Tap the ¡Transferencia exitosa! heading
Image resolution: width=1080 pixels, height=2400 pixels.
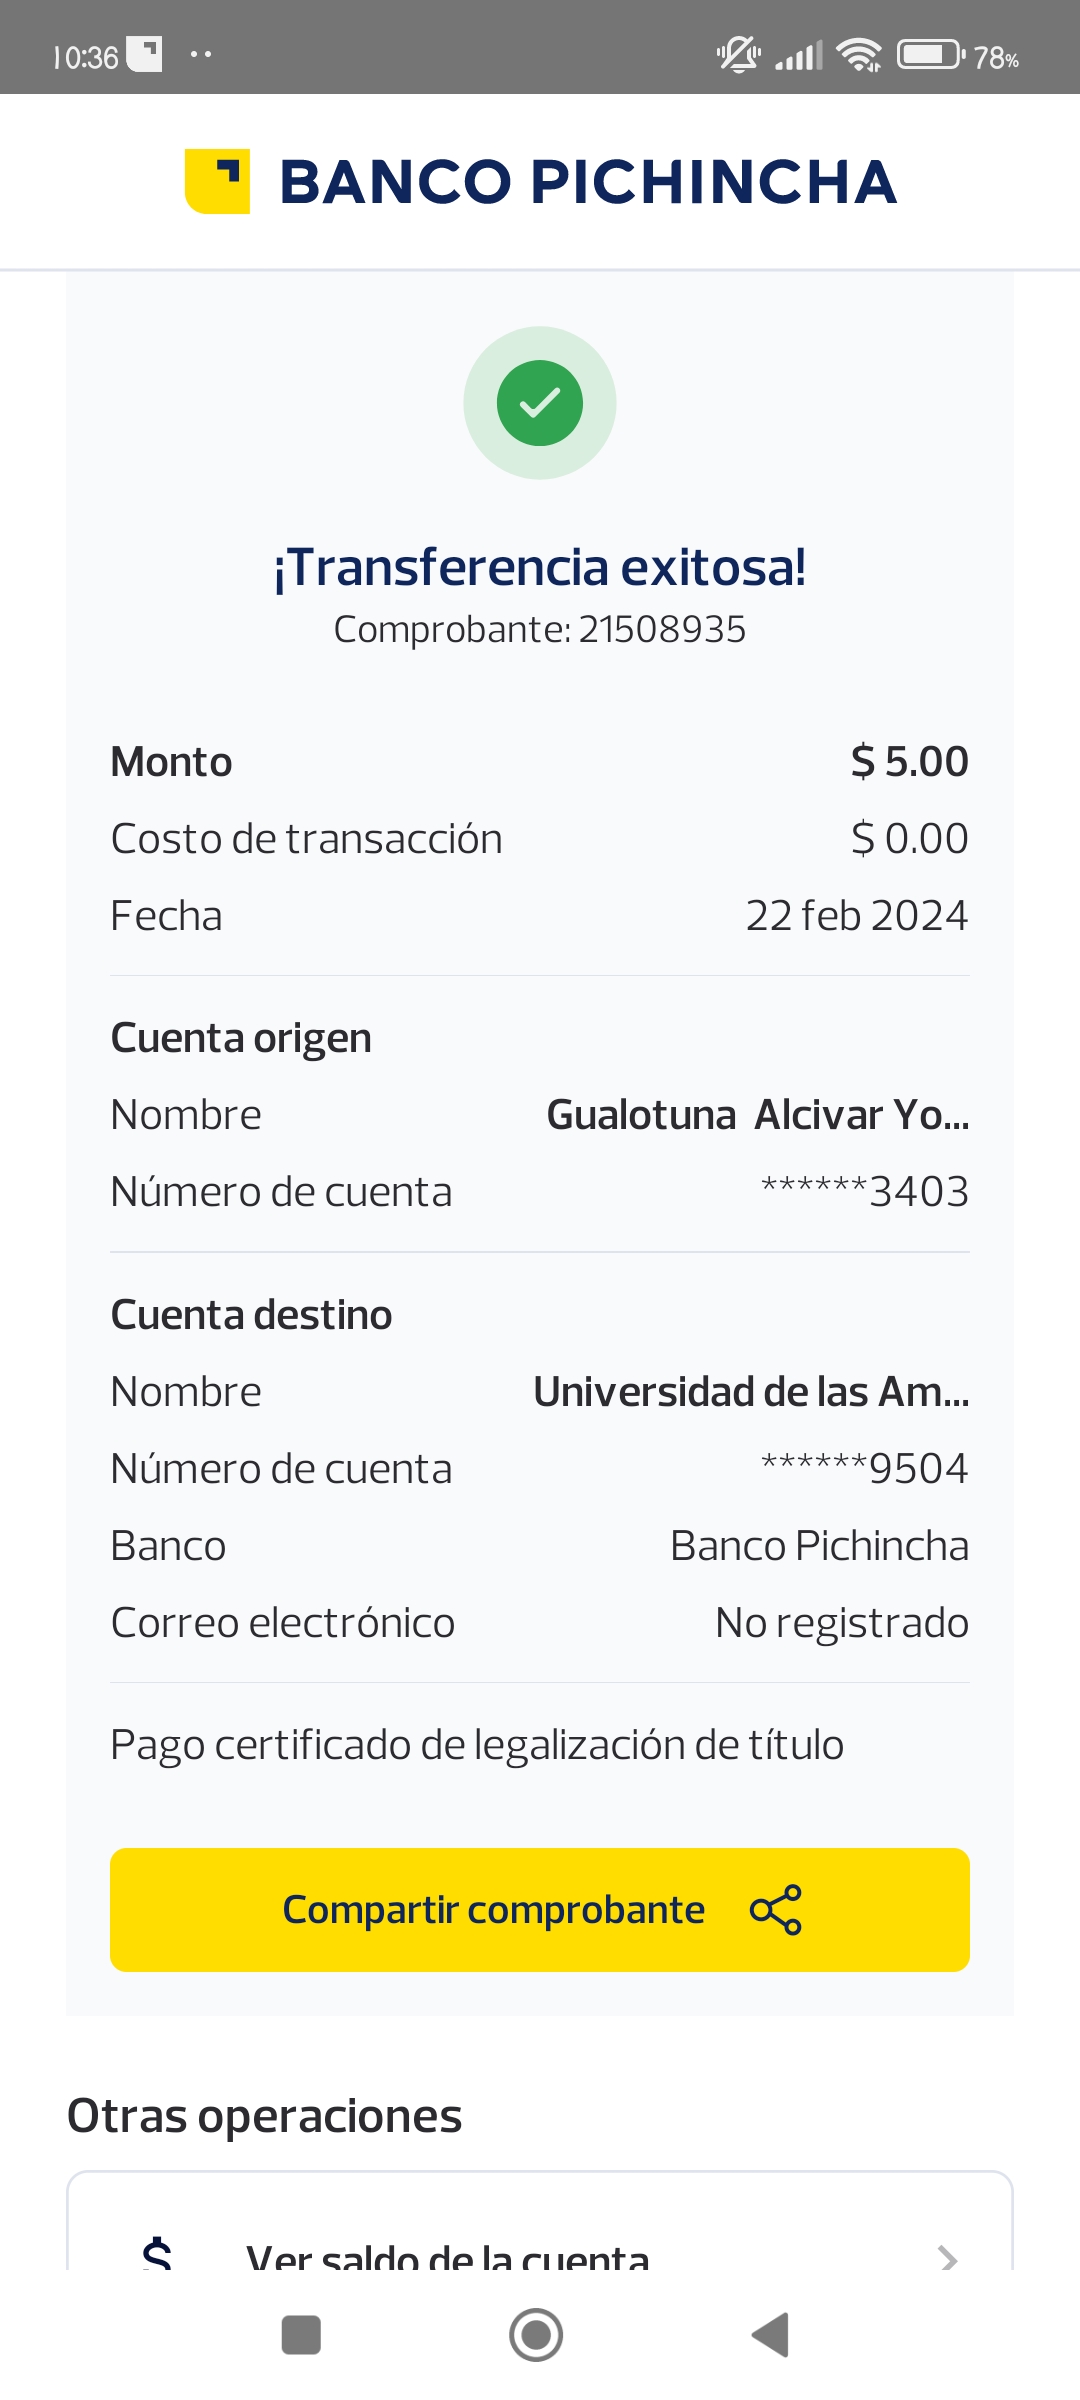click(x=540, y=568)
